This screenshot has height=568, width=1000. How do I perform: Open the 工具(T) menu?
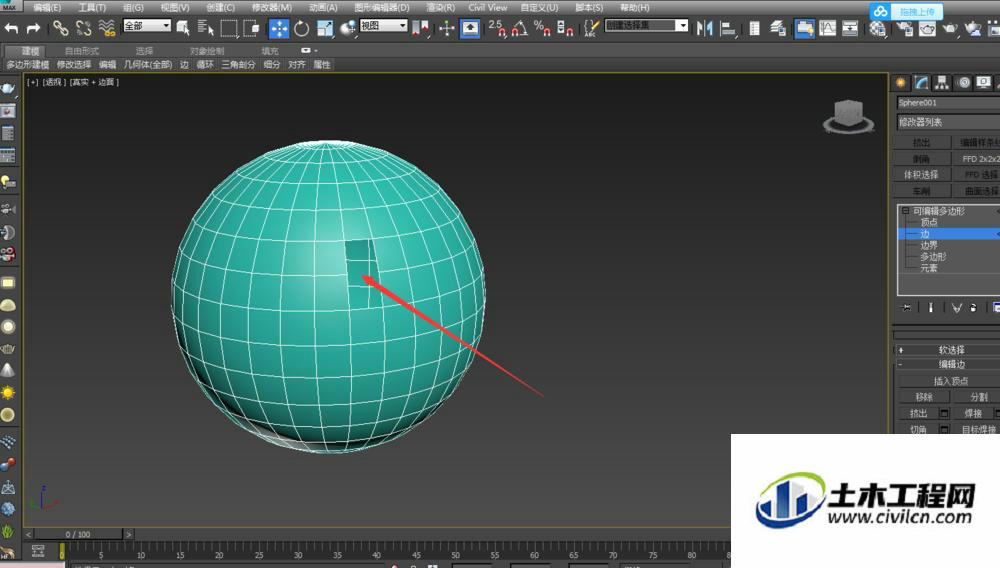[x=92, y=8]
